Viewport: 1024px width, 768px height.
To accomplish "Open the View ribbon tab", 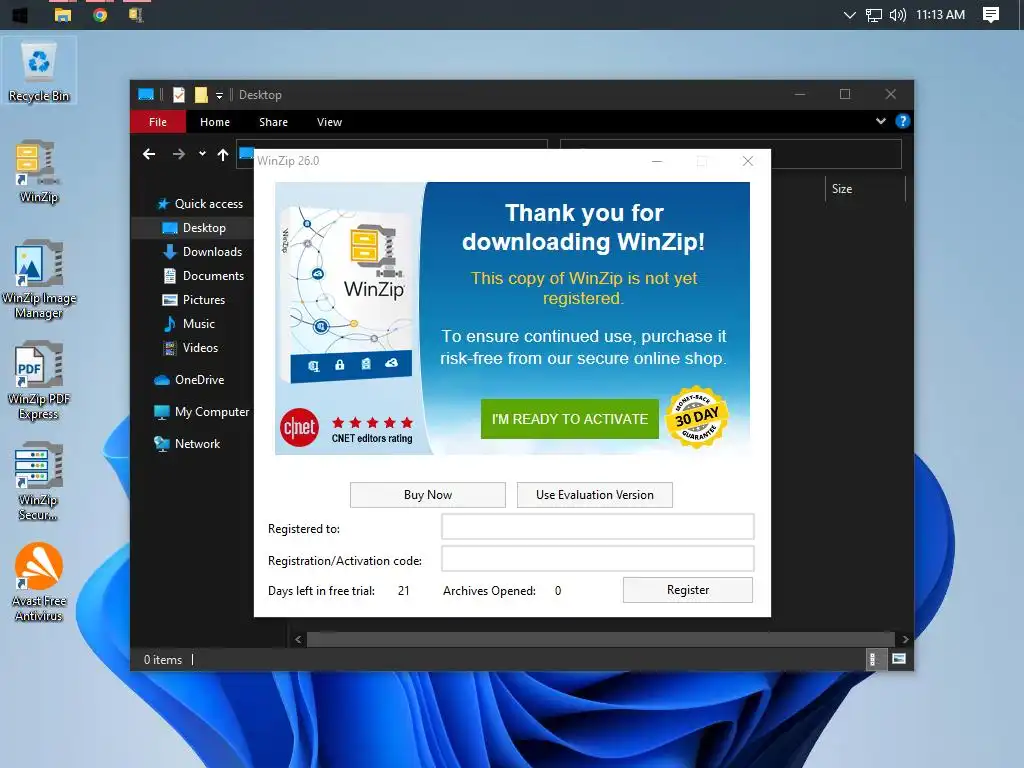I will click(329, 122).
